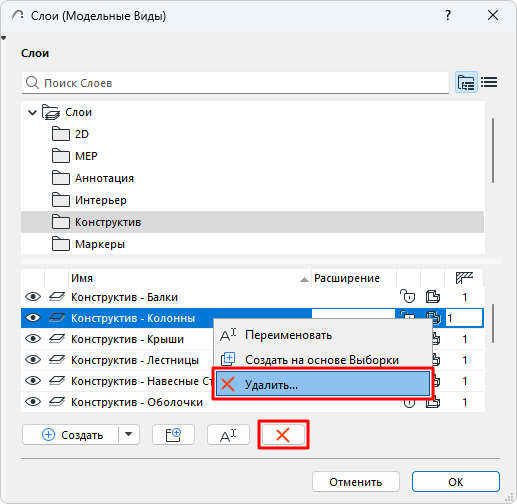This screenshot has height=504, width=517.
Task: Select the Конструктив folder
Action: pos(252,222)
